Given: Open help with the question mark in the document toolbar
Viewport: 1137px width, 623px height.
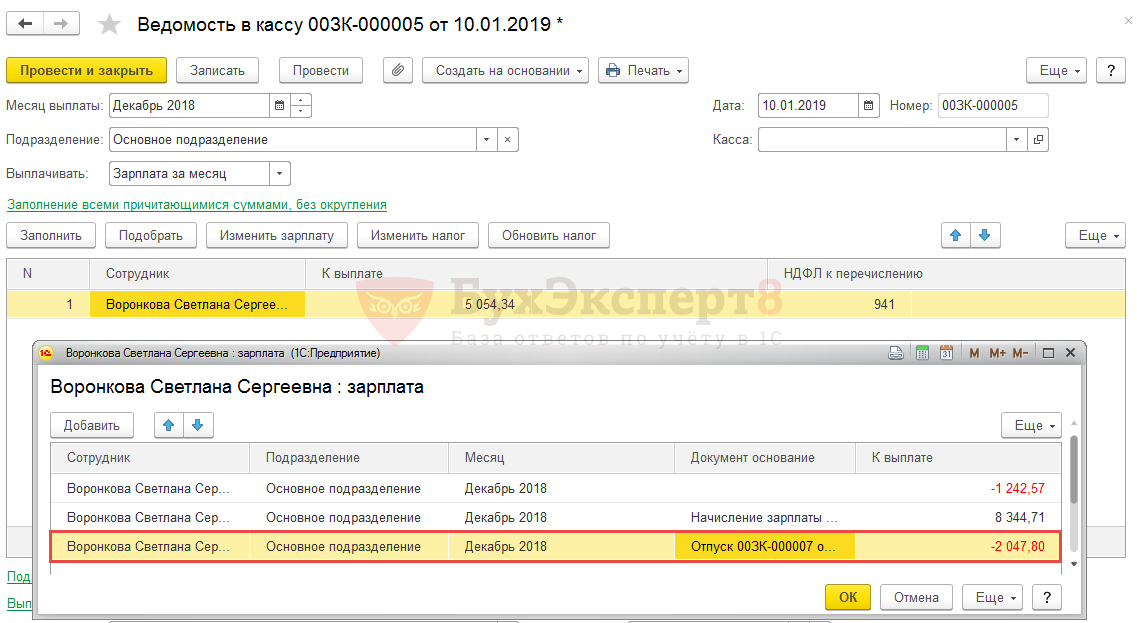Looking at the screenshot, I should [1110, 70].
